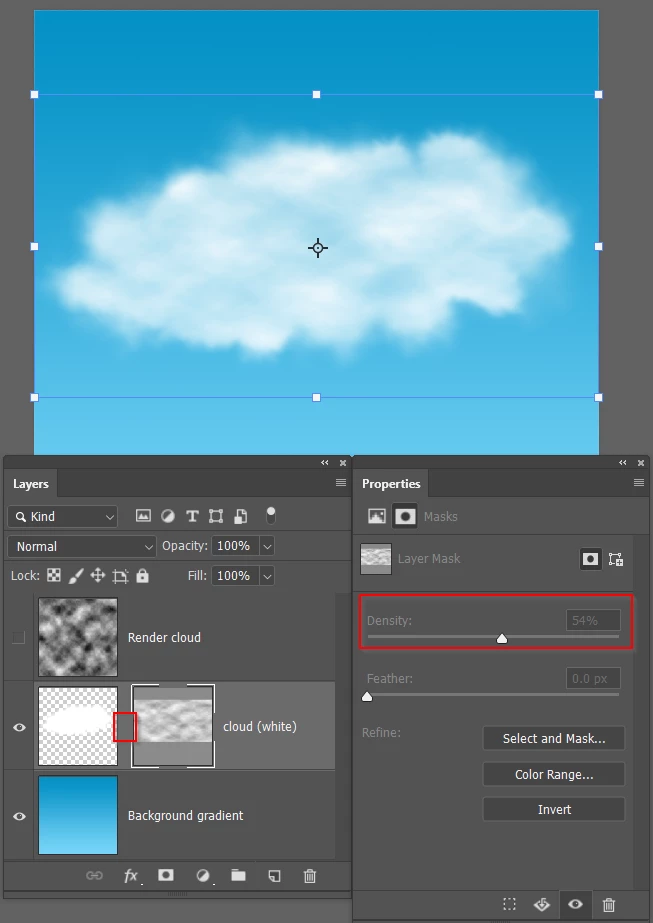Toggle layer filtering on/off switch
This screenshot has width=653, height=923.
click(x=271, y=515)
